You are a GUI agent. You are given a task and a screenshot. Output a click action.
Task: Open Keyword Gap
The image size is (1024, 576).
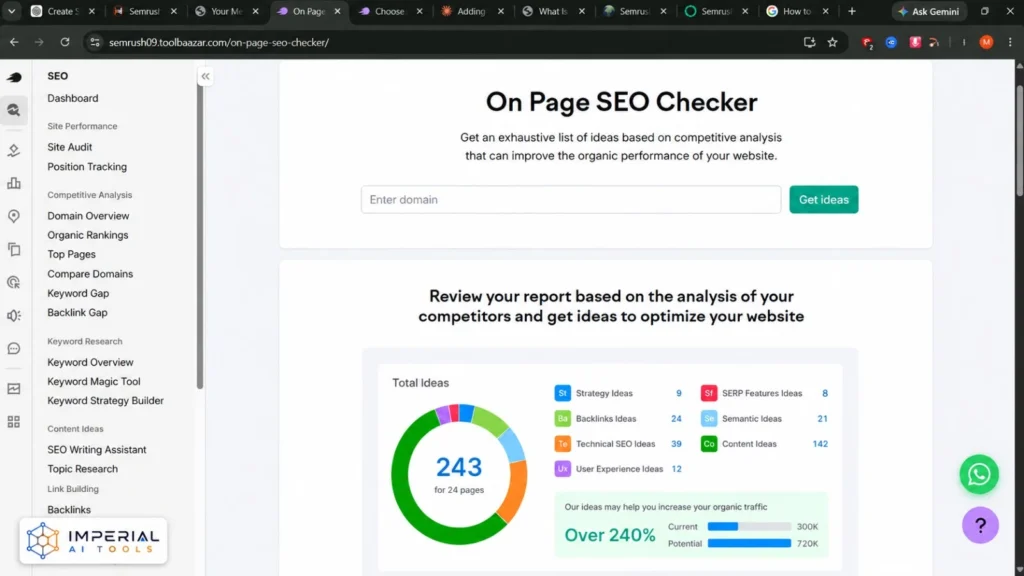tap(78, 293)
